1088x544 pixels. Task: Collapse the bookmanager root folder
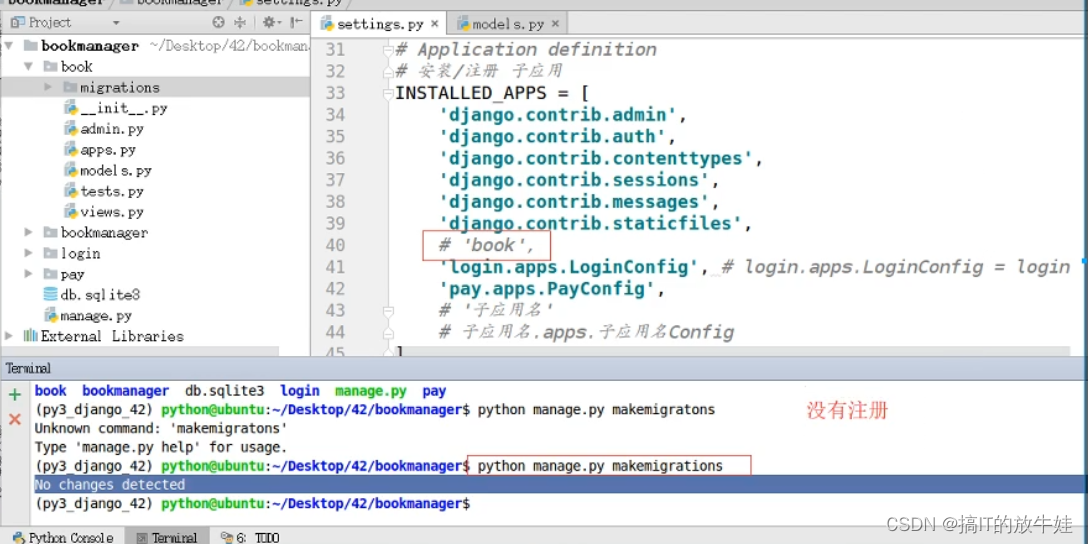click(x=8, y=46)
